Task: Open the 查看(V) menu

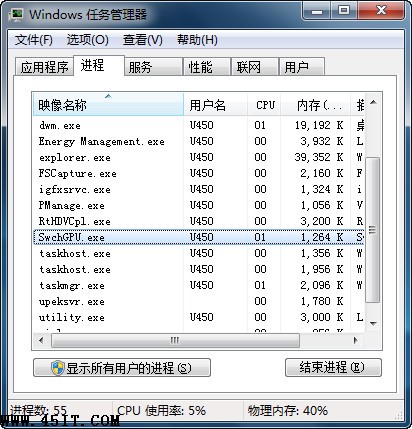Action: coord(143,40)
